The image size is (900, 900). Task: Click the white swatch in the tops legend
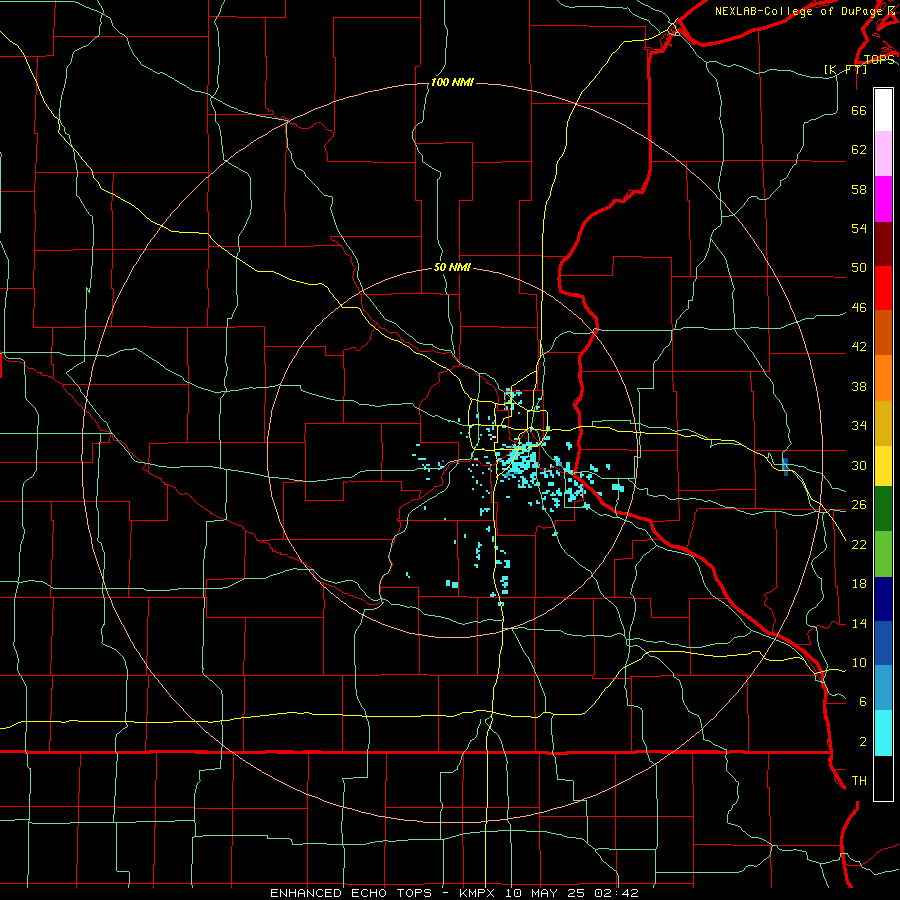[883, 110]
